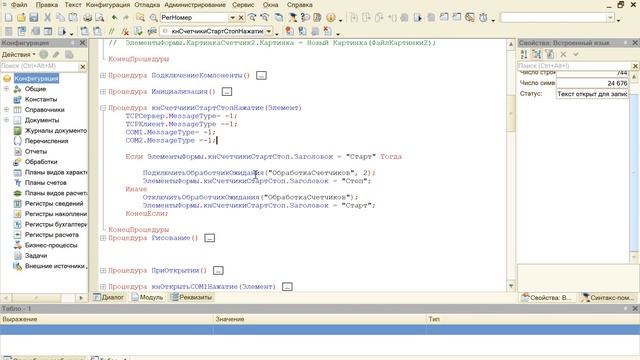Open the Отладка menu
Image resolution: width=640 pixels, height=360 pixels.
[x=147, y=5]
